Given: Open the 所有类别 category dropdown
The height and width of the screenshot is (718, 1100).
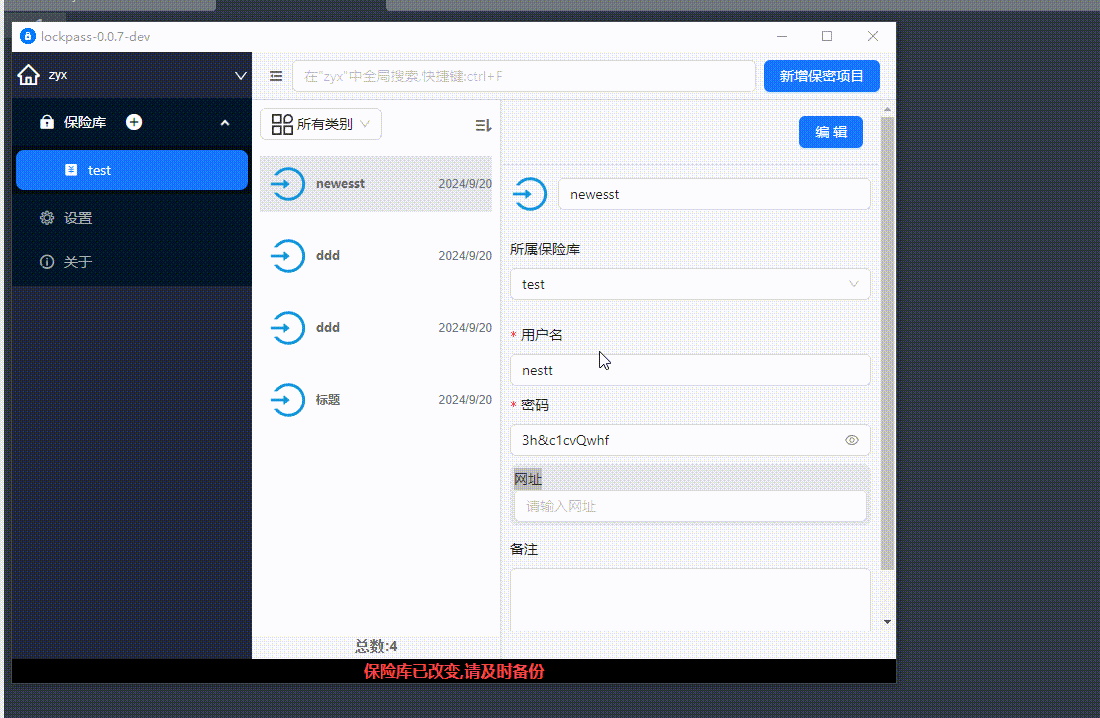Looking at the screenshot, I should (x=321, y=124).
